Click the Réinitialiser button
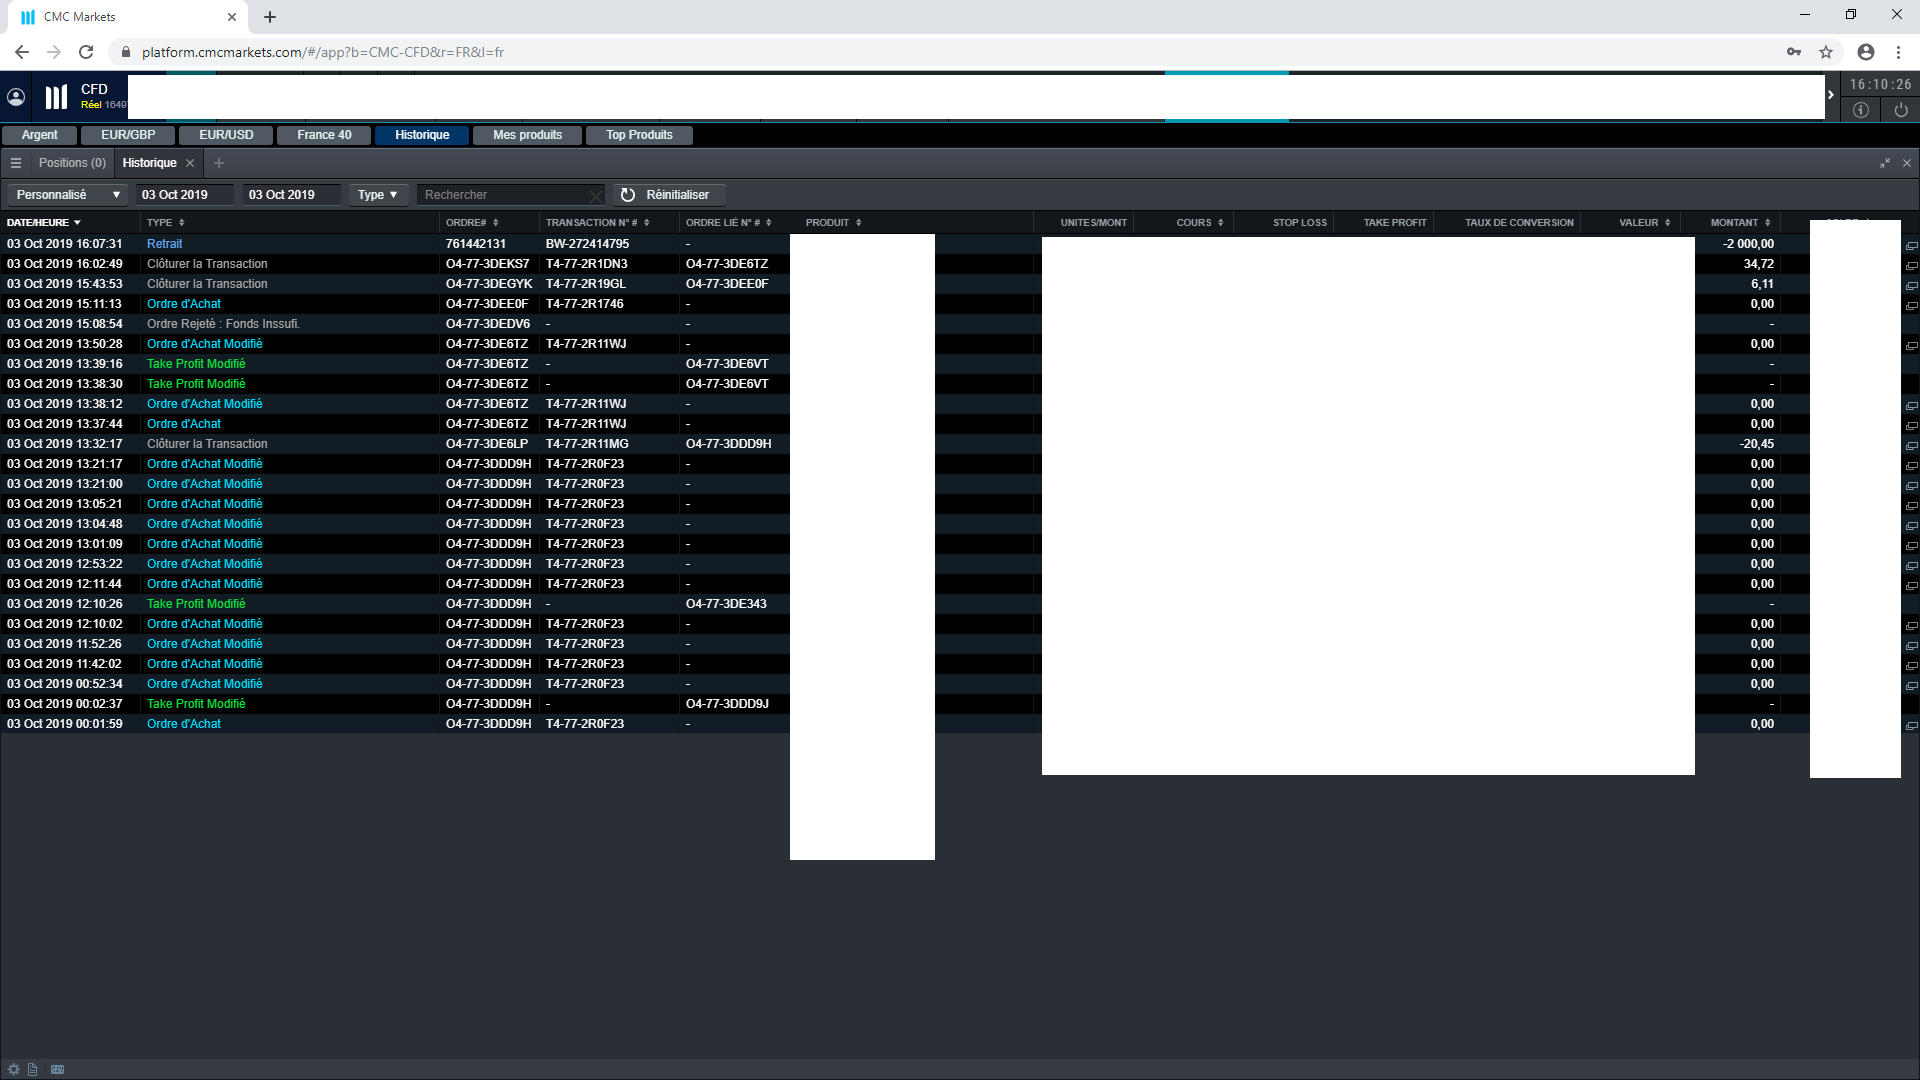 point(667,195)
